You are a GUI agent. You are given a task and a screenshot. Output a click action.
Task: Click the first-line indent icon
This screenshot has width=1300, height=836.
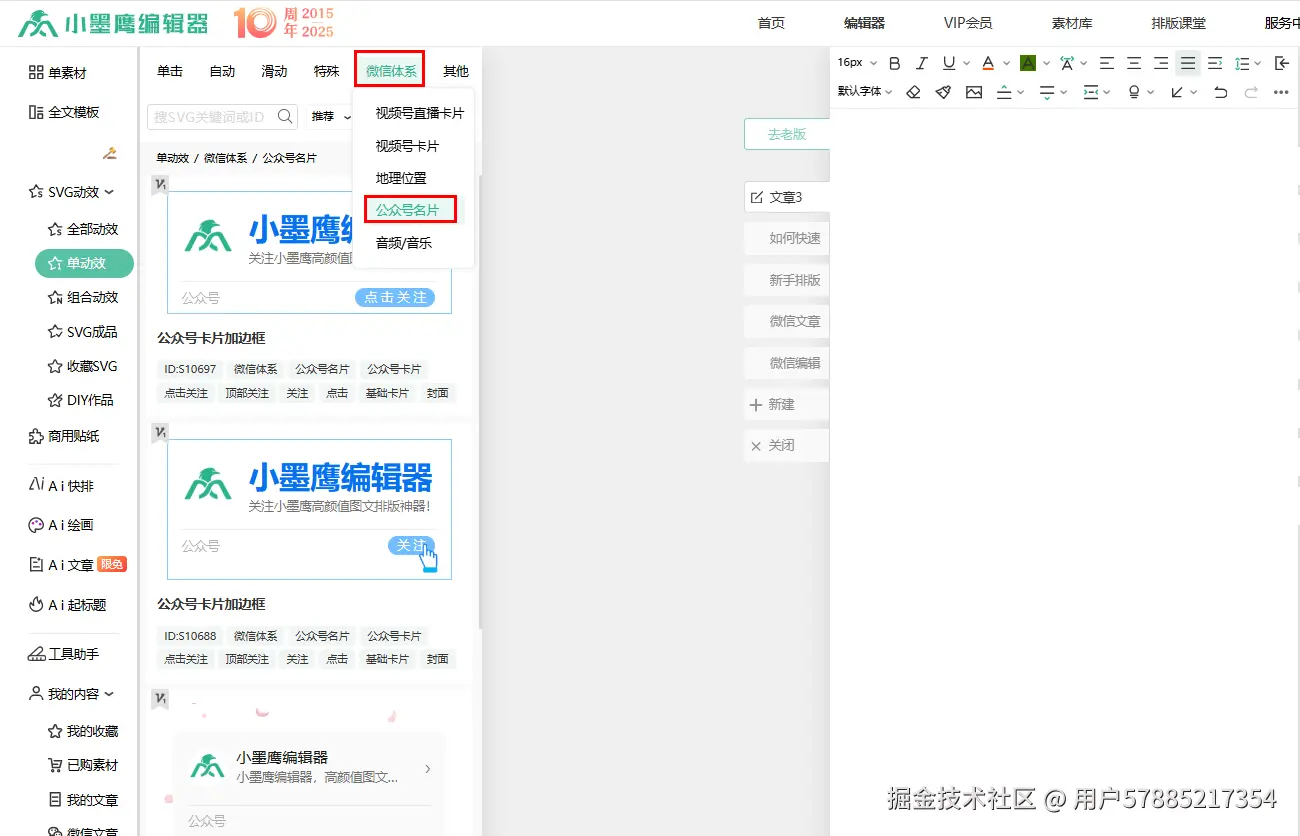1215,63
